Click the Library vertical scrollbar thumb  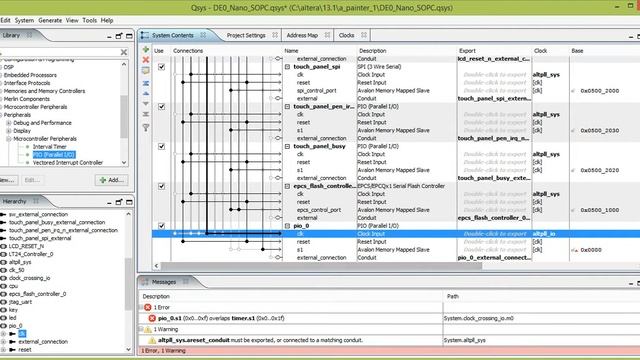[x=124, y=116]
